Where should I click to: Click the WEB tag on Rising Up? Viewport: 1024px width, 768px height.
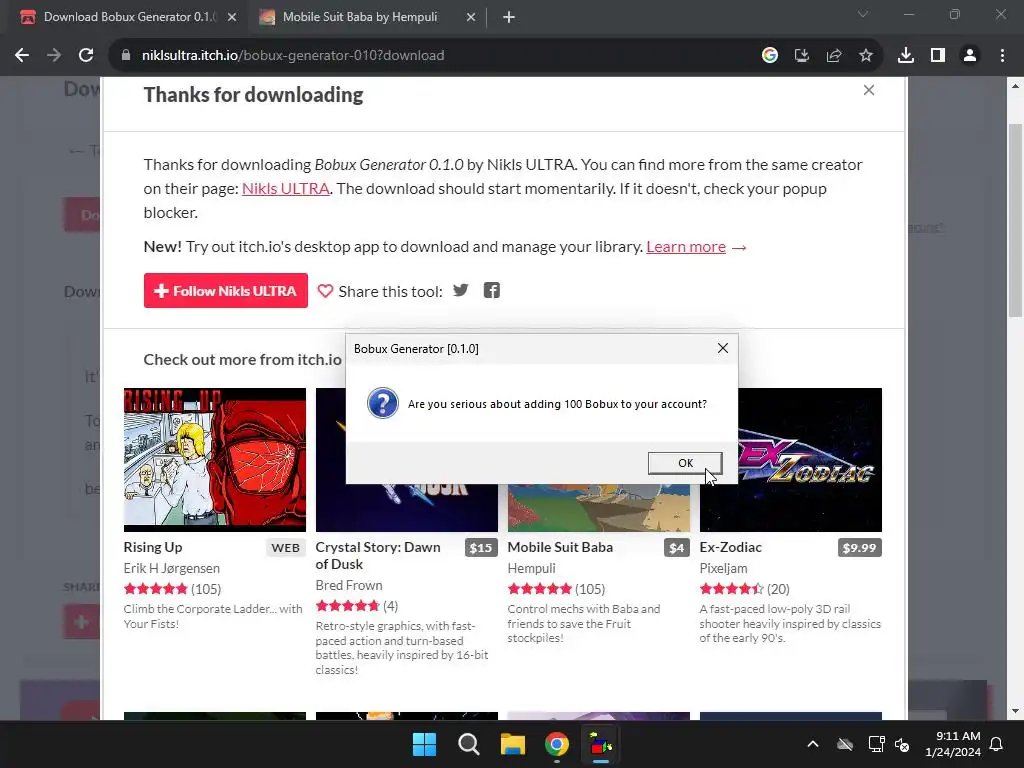(285, 548)
